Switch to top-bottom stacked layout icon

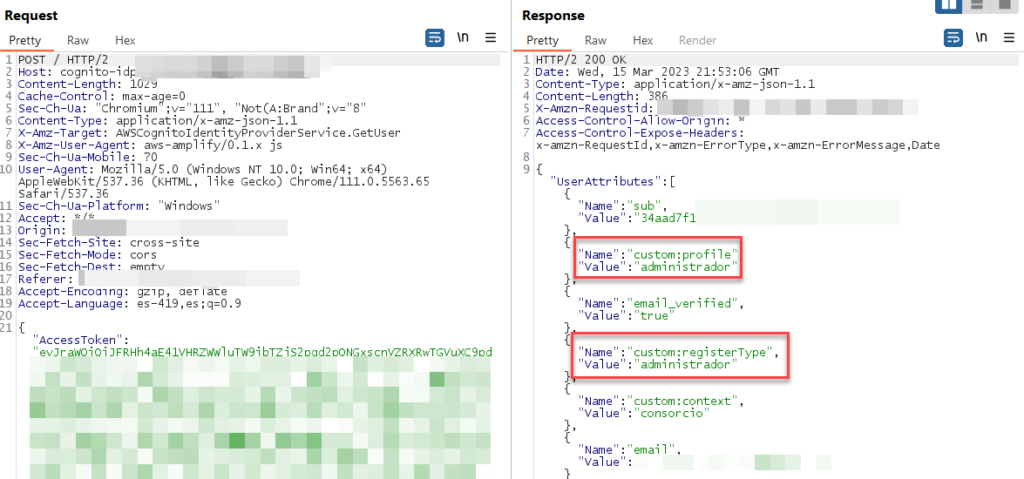point(977,5)
